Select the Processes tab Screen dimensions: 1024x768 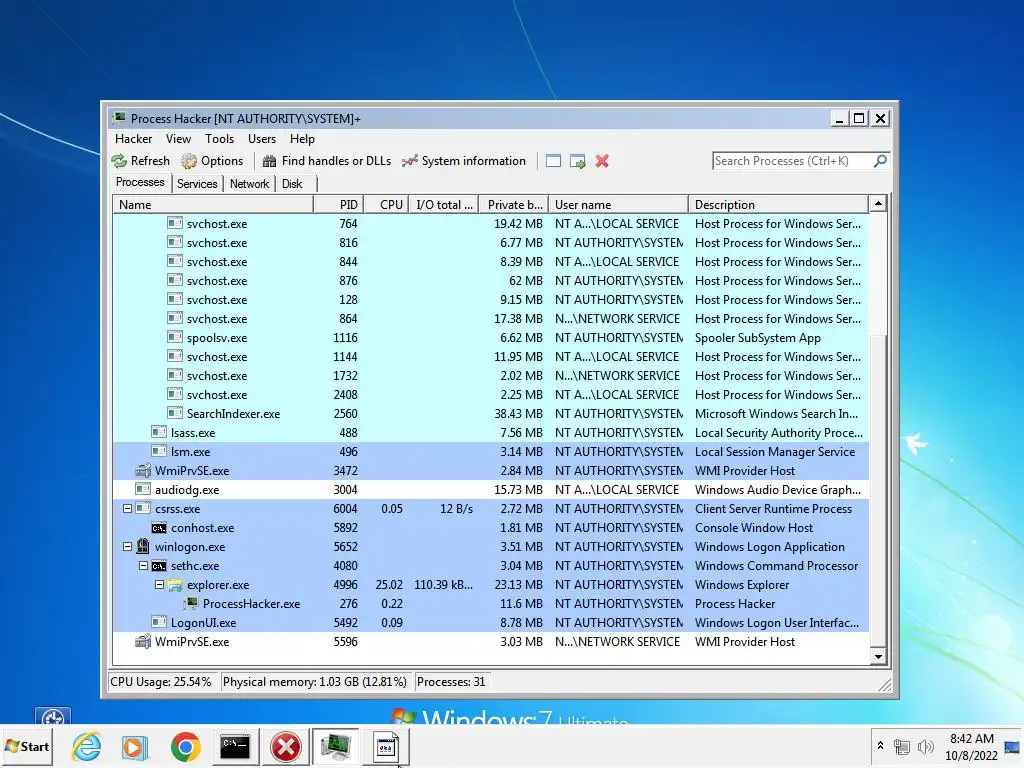click(140, 182)
